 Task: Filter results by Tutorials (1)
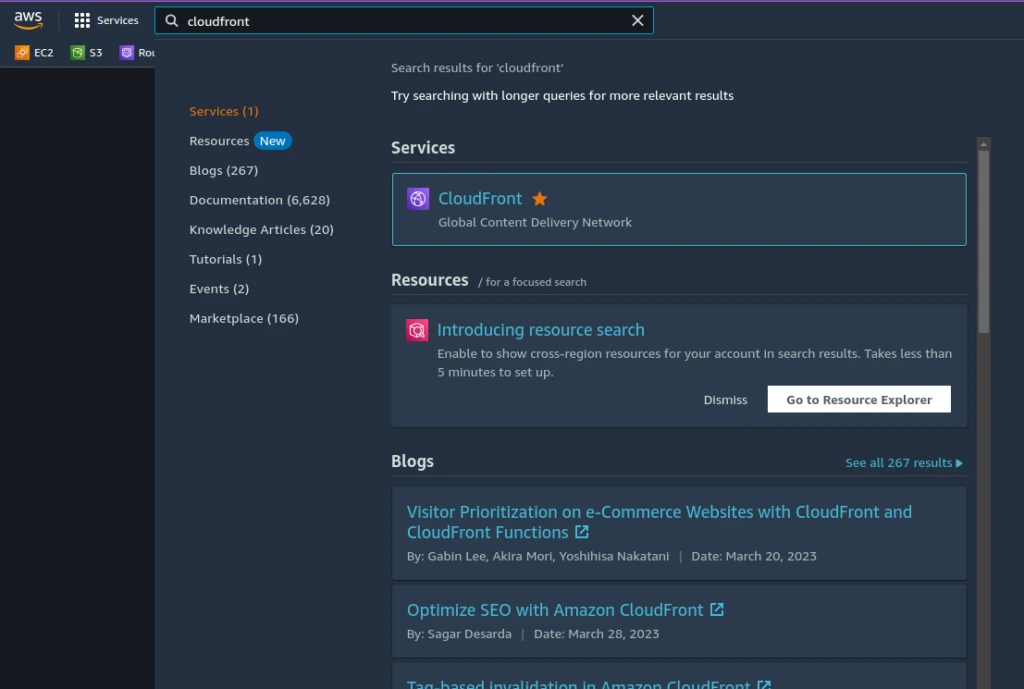pyautogui.click(x=225, y=259)
